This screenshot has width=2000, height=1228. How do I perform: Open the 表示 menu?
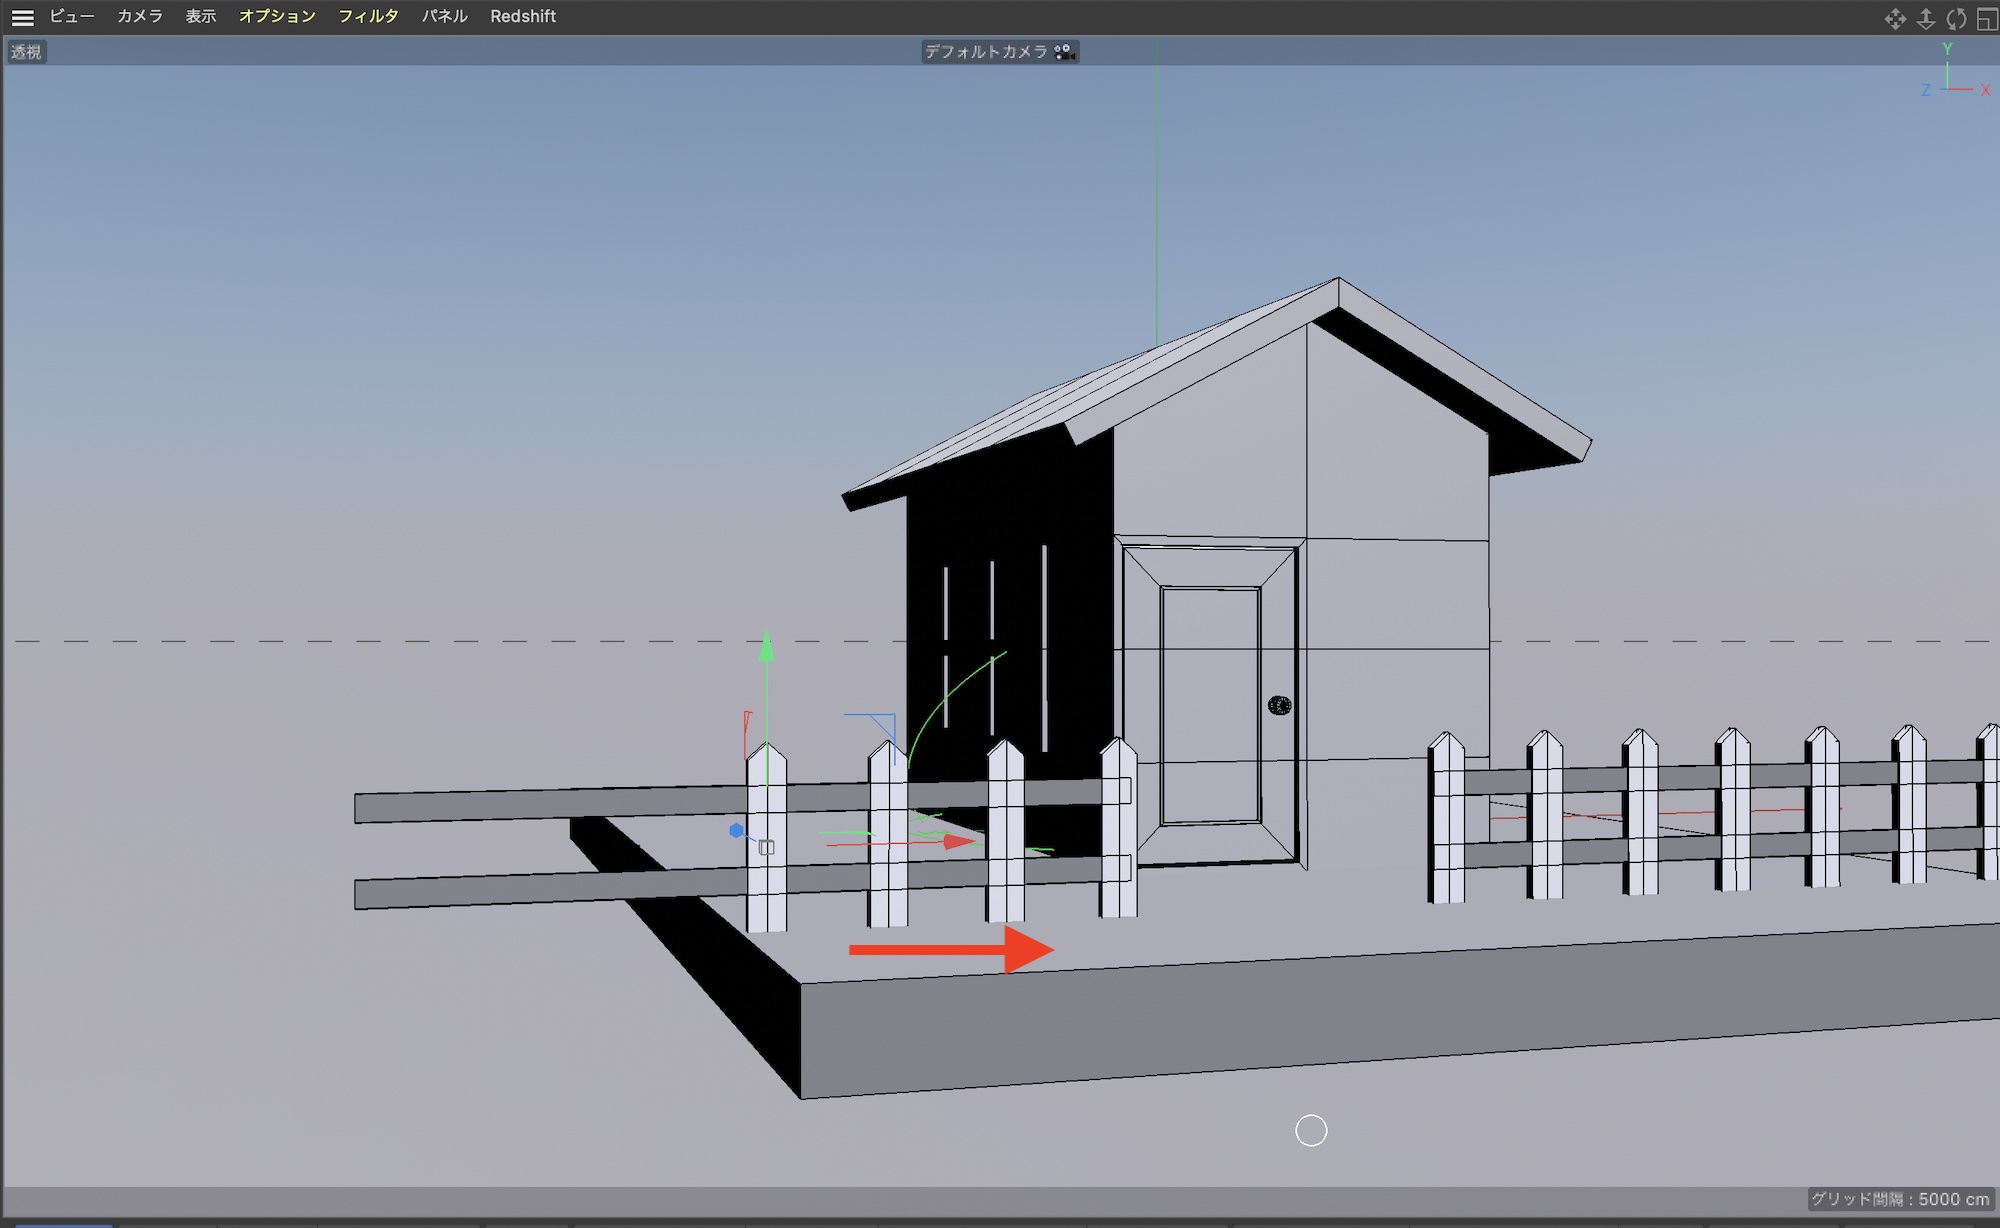coord(200,16)
